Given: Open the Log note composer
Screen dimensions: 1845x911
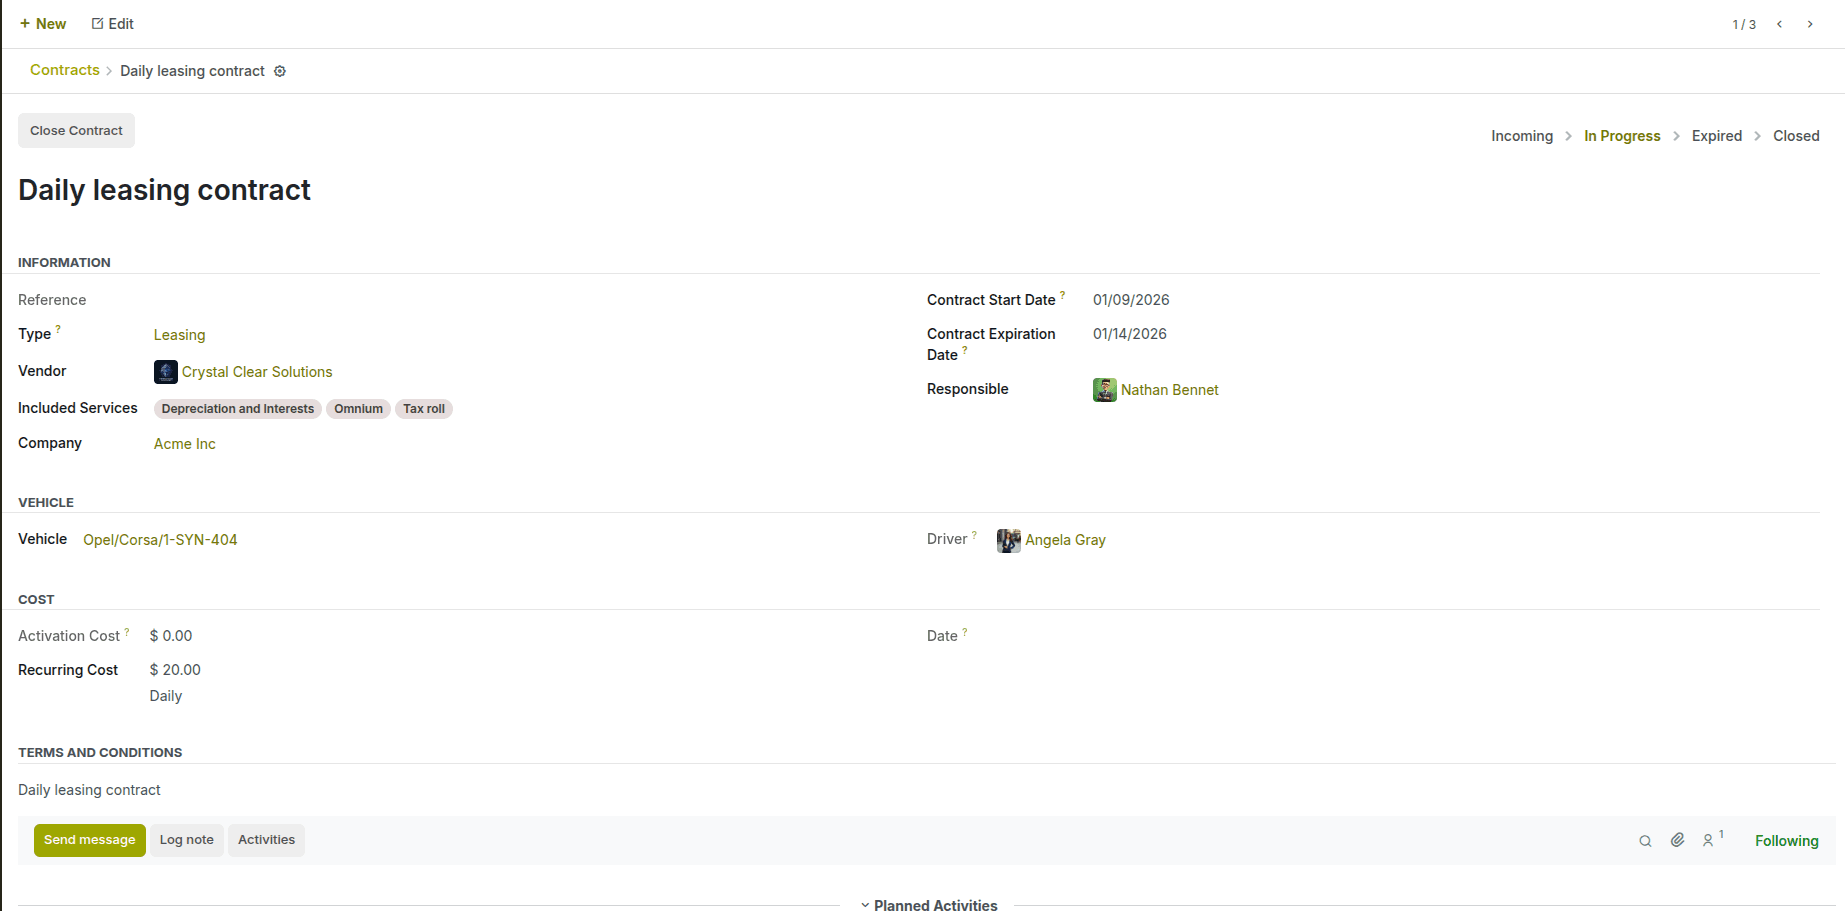Looking at the screenshot, I should click(186, 840).
